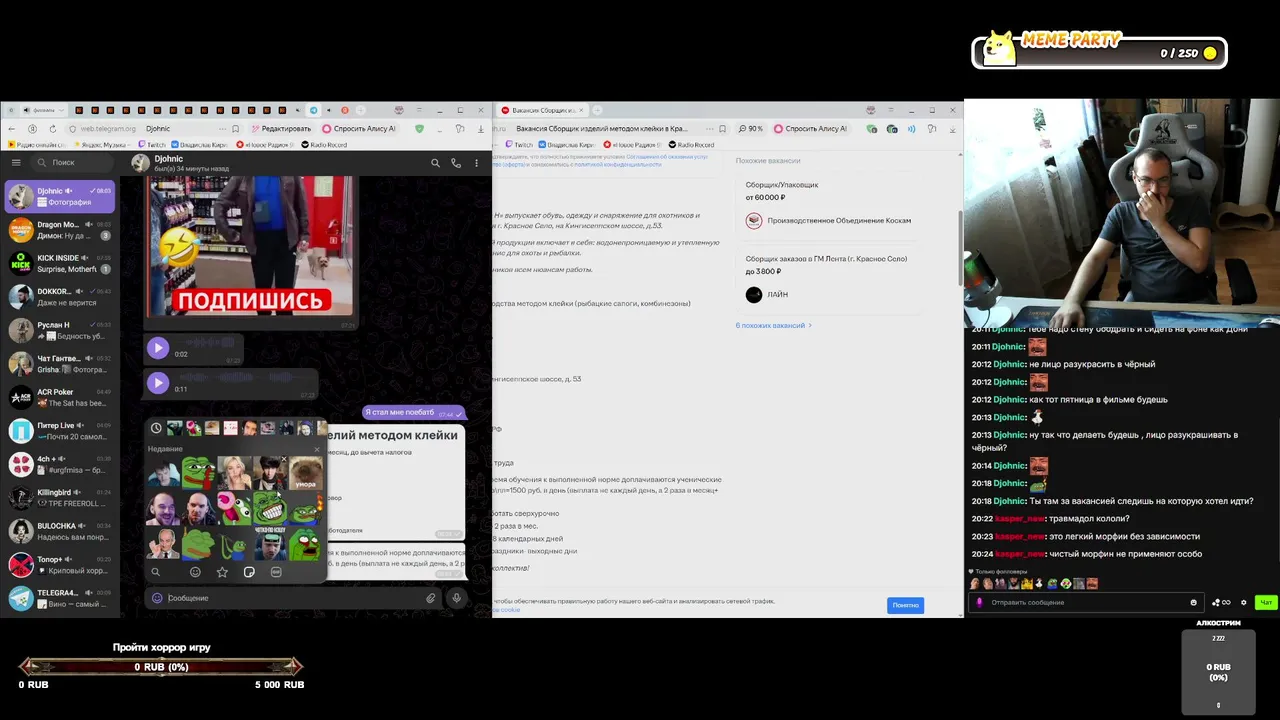The image size is (1280, 720).
Task: Open 'Radio Record' bookmark in Telegram window
Action: 324,145
